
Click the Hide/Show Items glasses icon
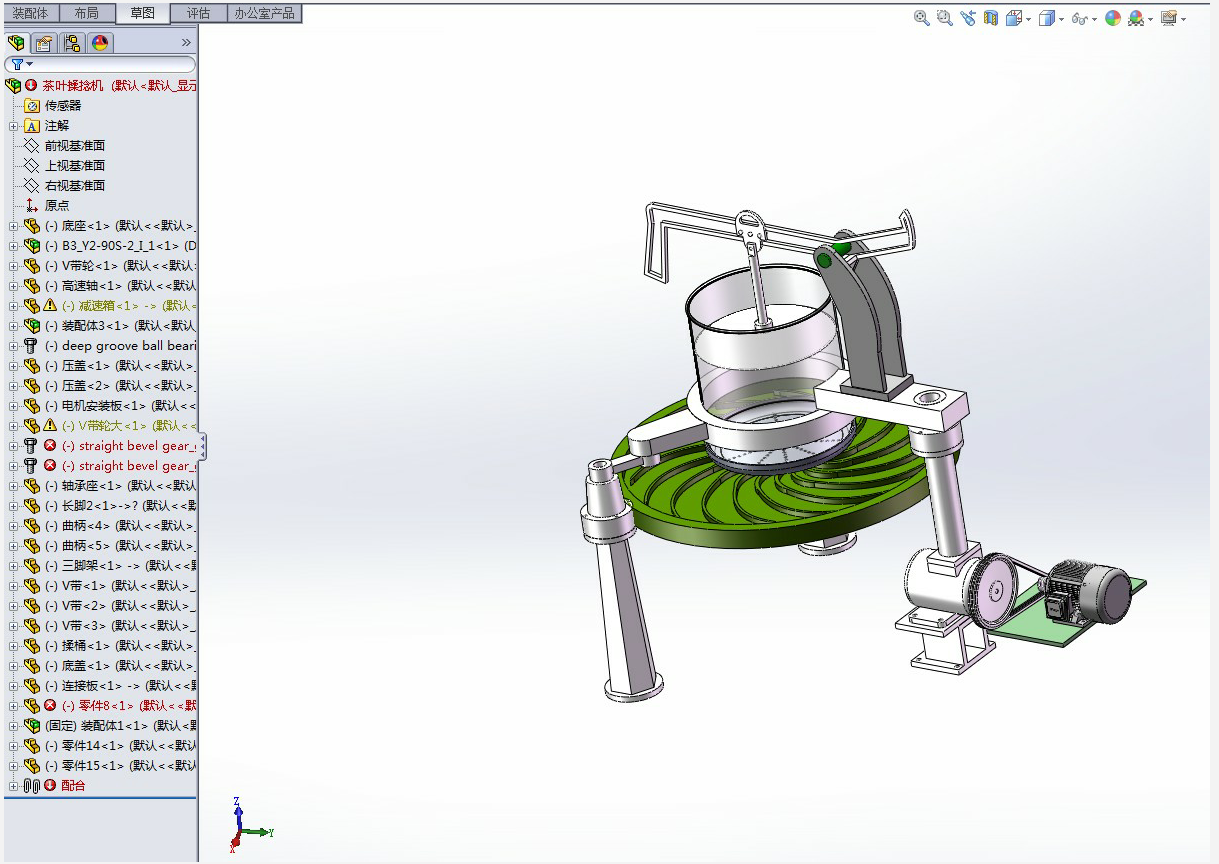[1079, 18]
